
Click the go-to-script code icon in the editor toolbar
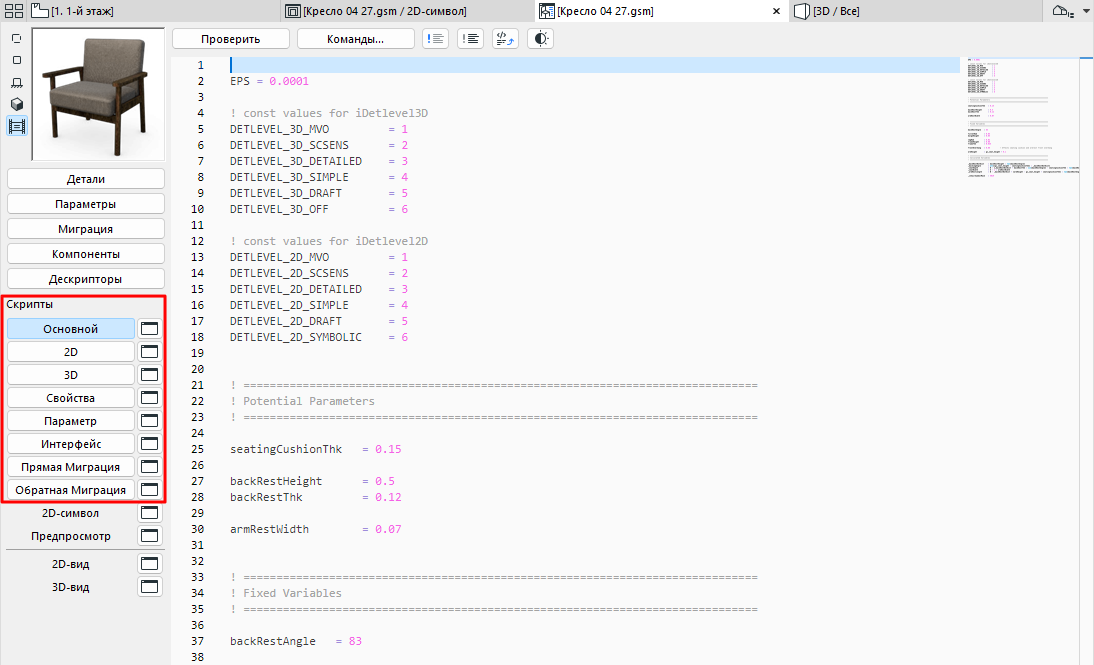(x=504, y=38)
